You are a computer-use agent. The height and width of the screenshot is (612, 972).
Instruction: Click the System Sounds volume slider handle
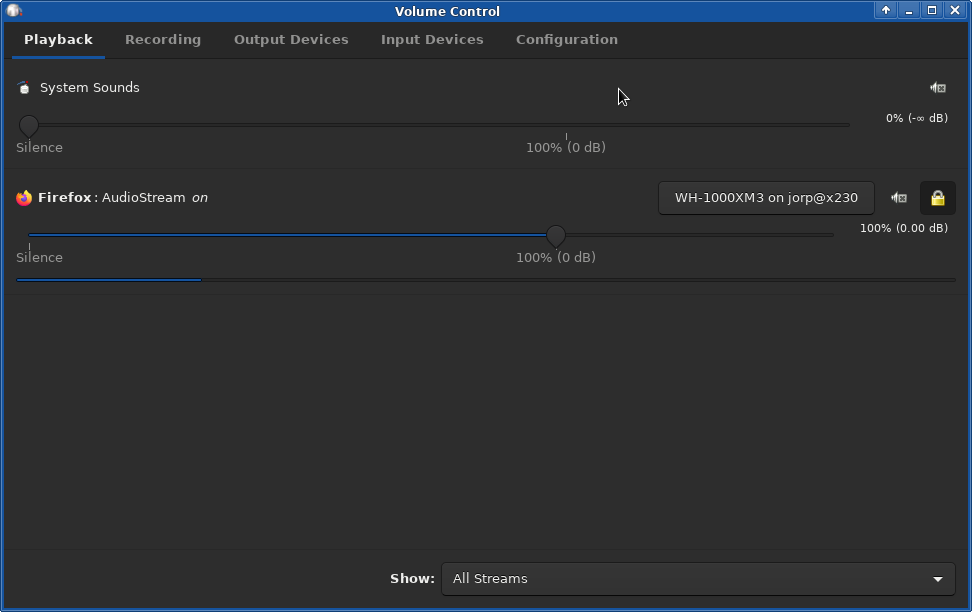click(29, 125)
